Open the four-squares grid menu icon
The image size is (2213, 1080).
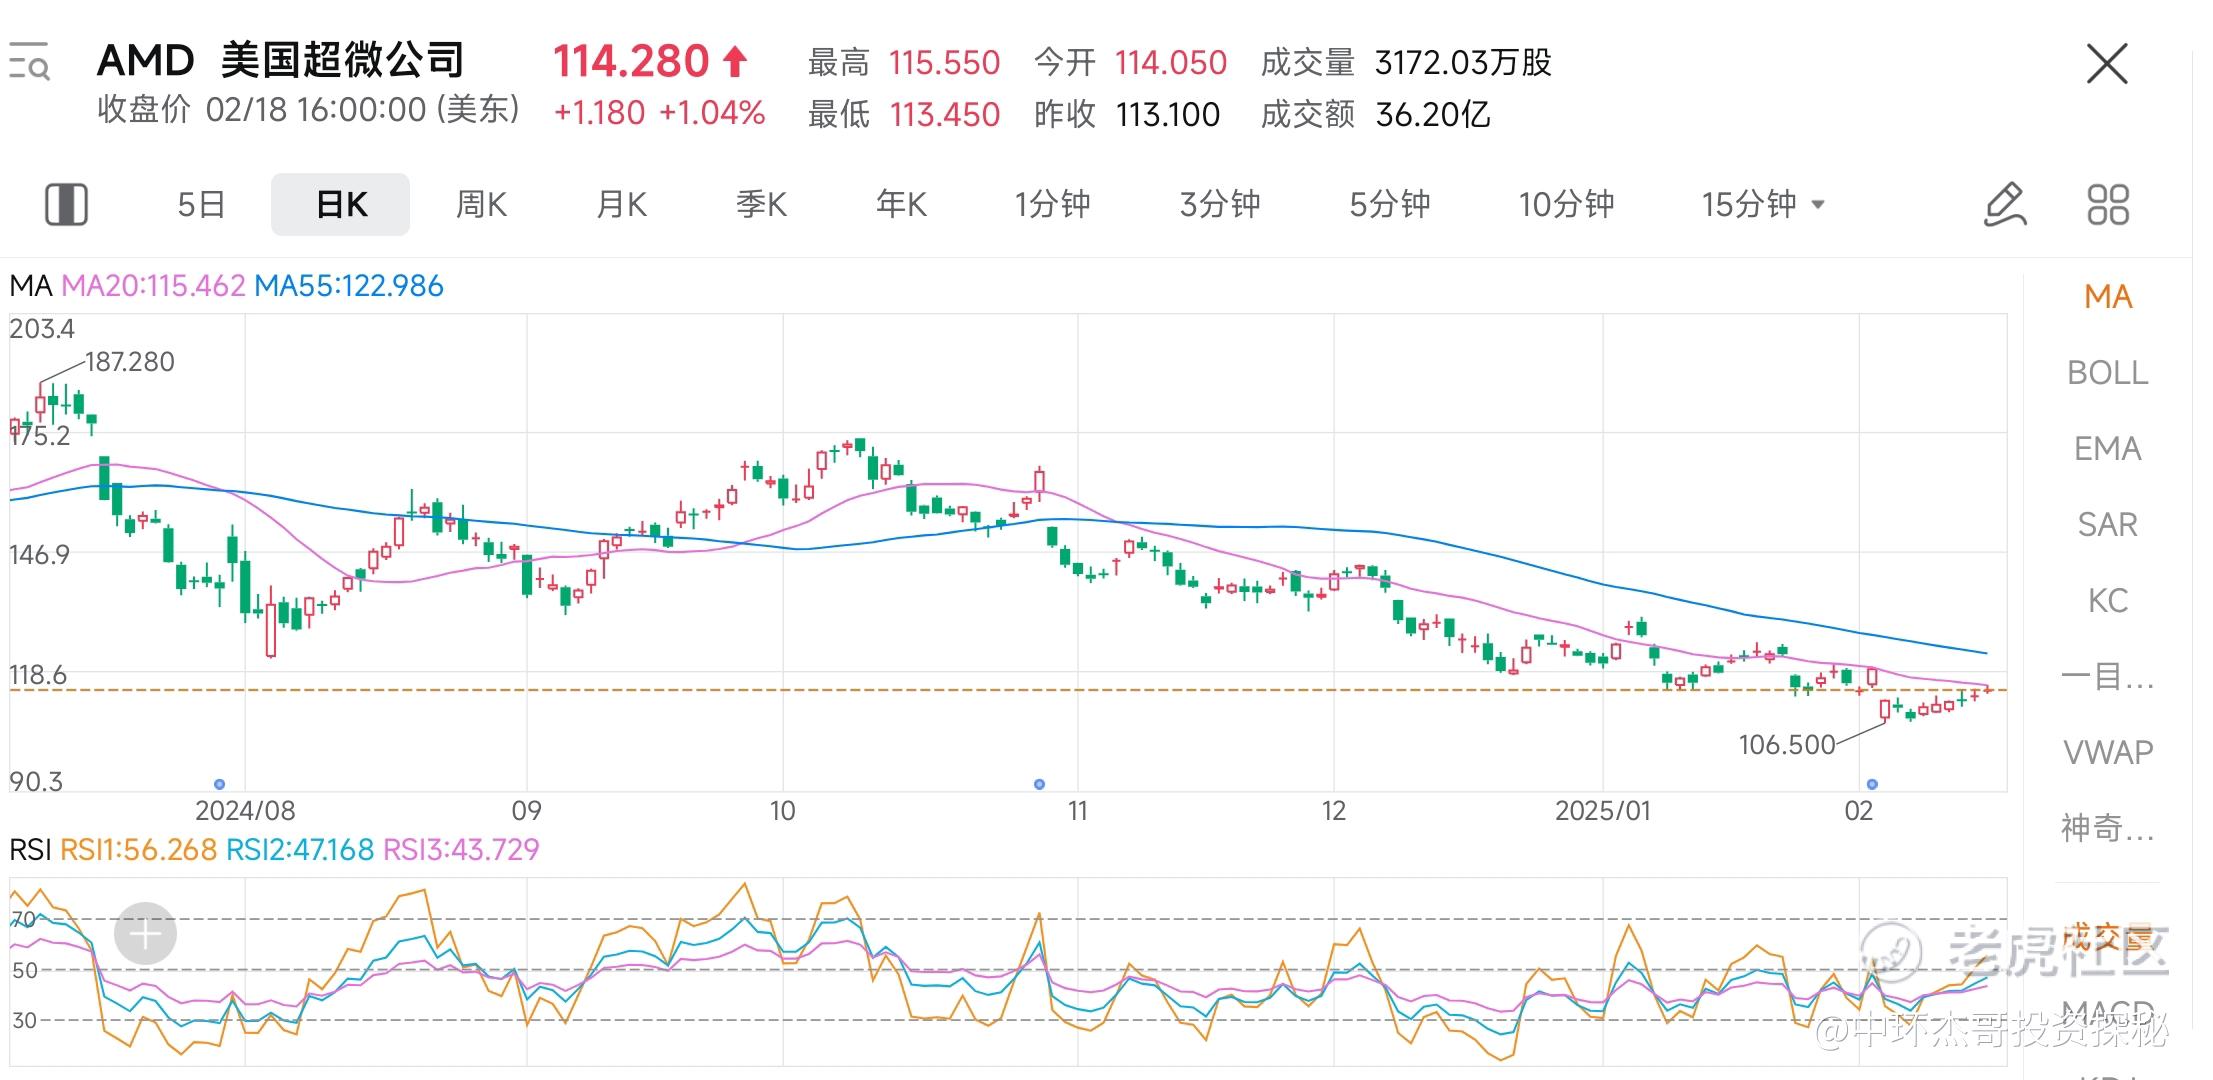2108,204
